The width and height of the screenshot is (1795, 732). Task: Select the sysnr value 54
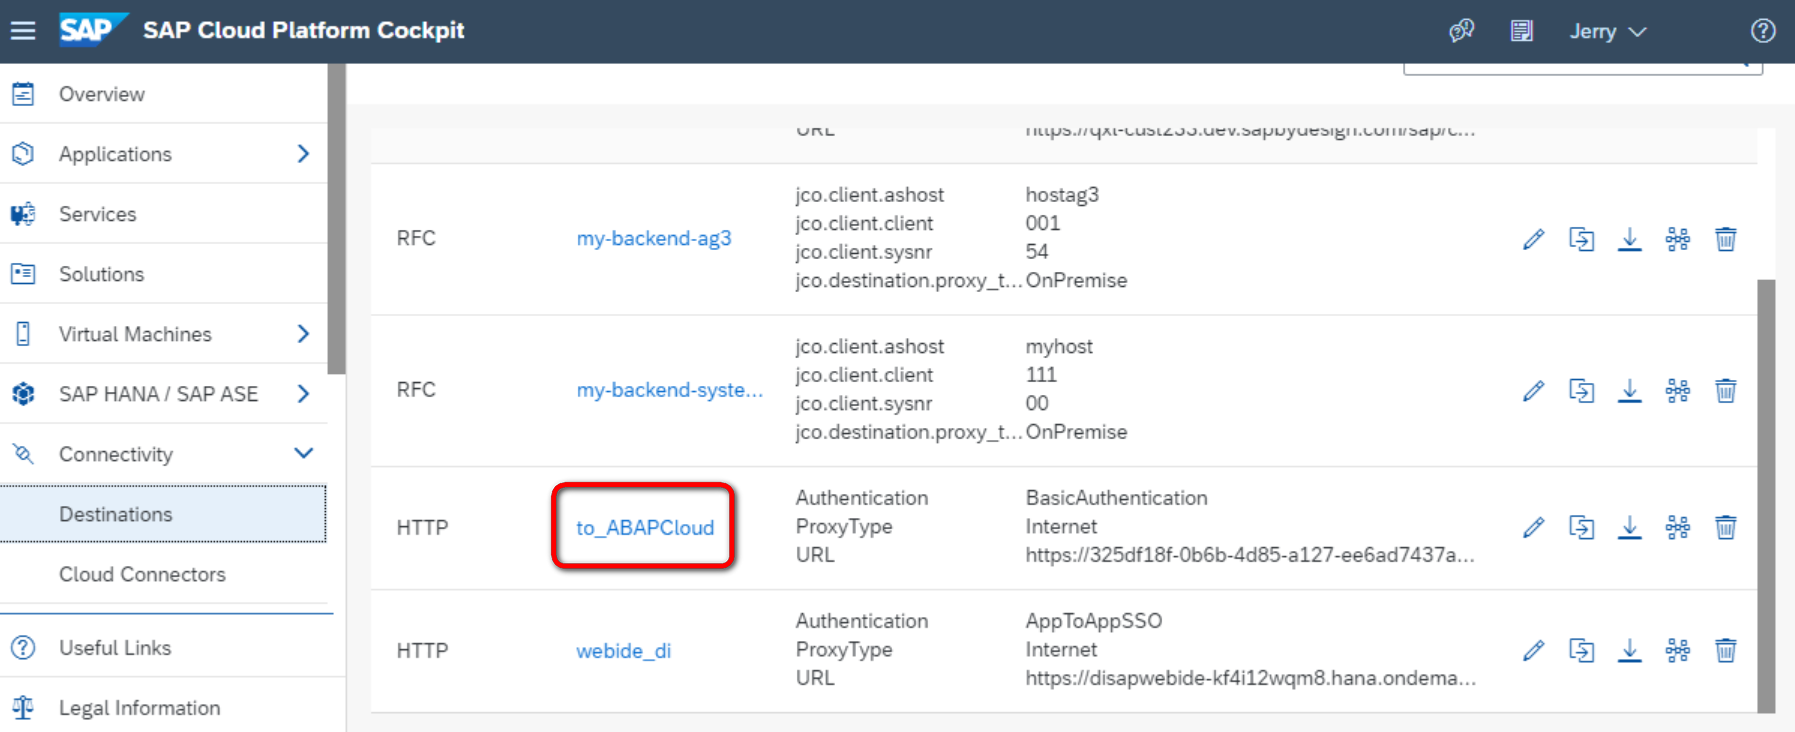(x=1037, y=252)
